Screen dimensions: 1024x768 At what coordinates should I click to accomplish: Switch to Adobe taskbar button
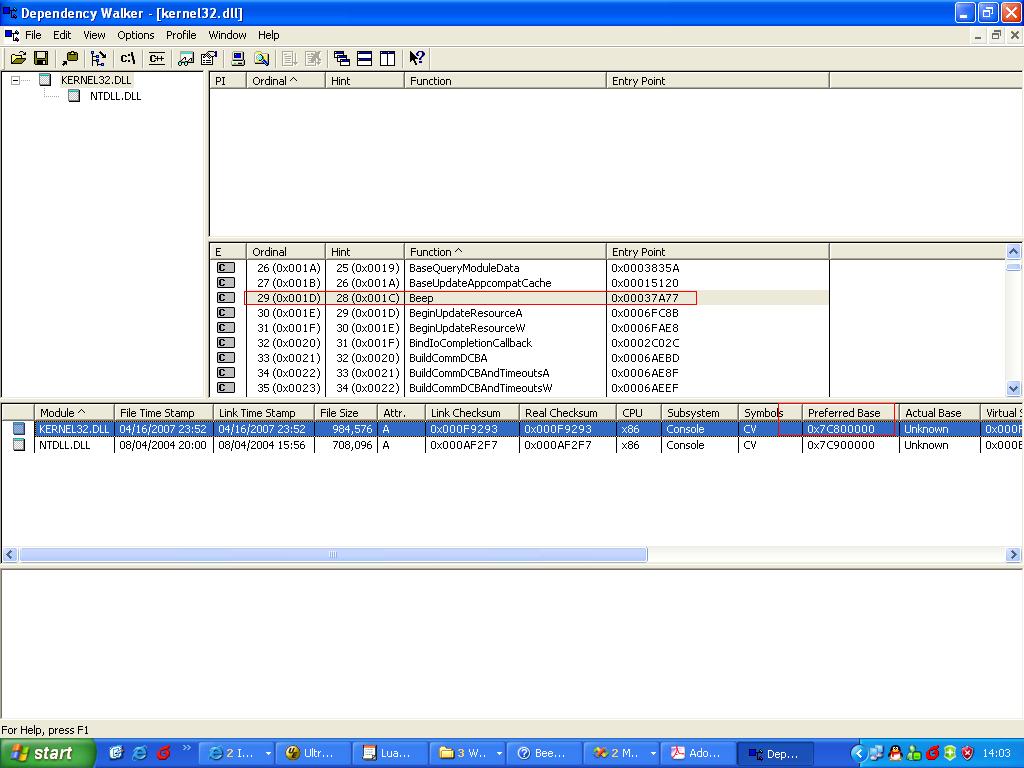699,753
